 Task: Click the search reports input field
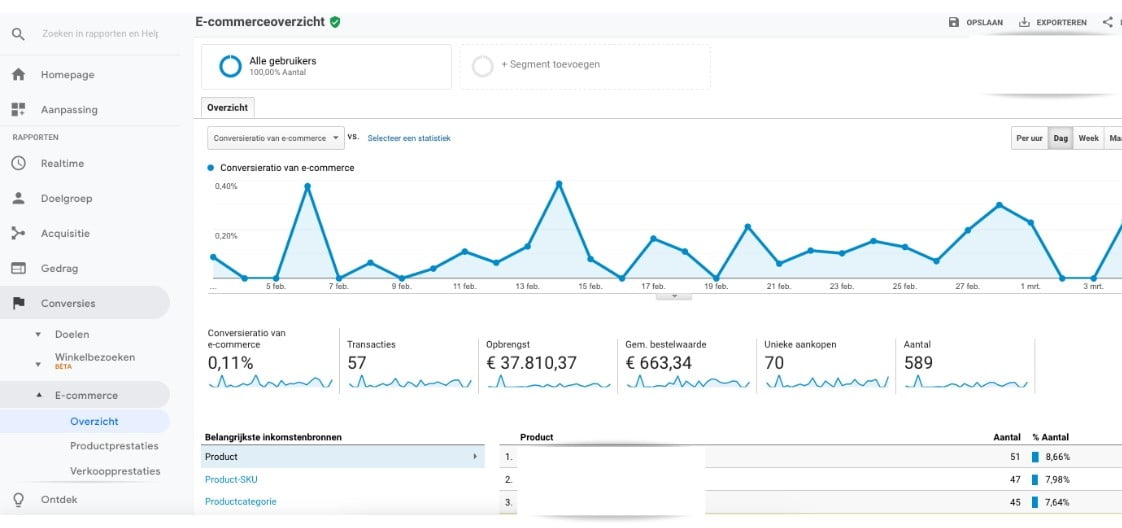100,34
